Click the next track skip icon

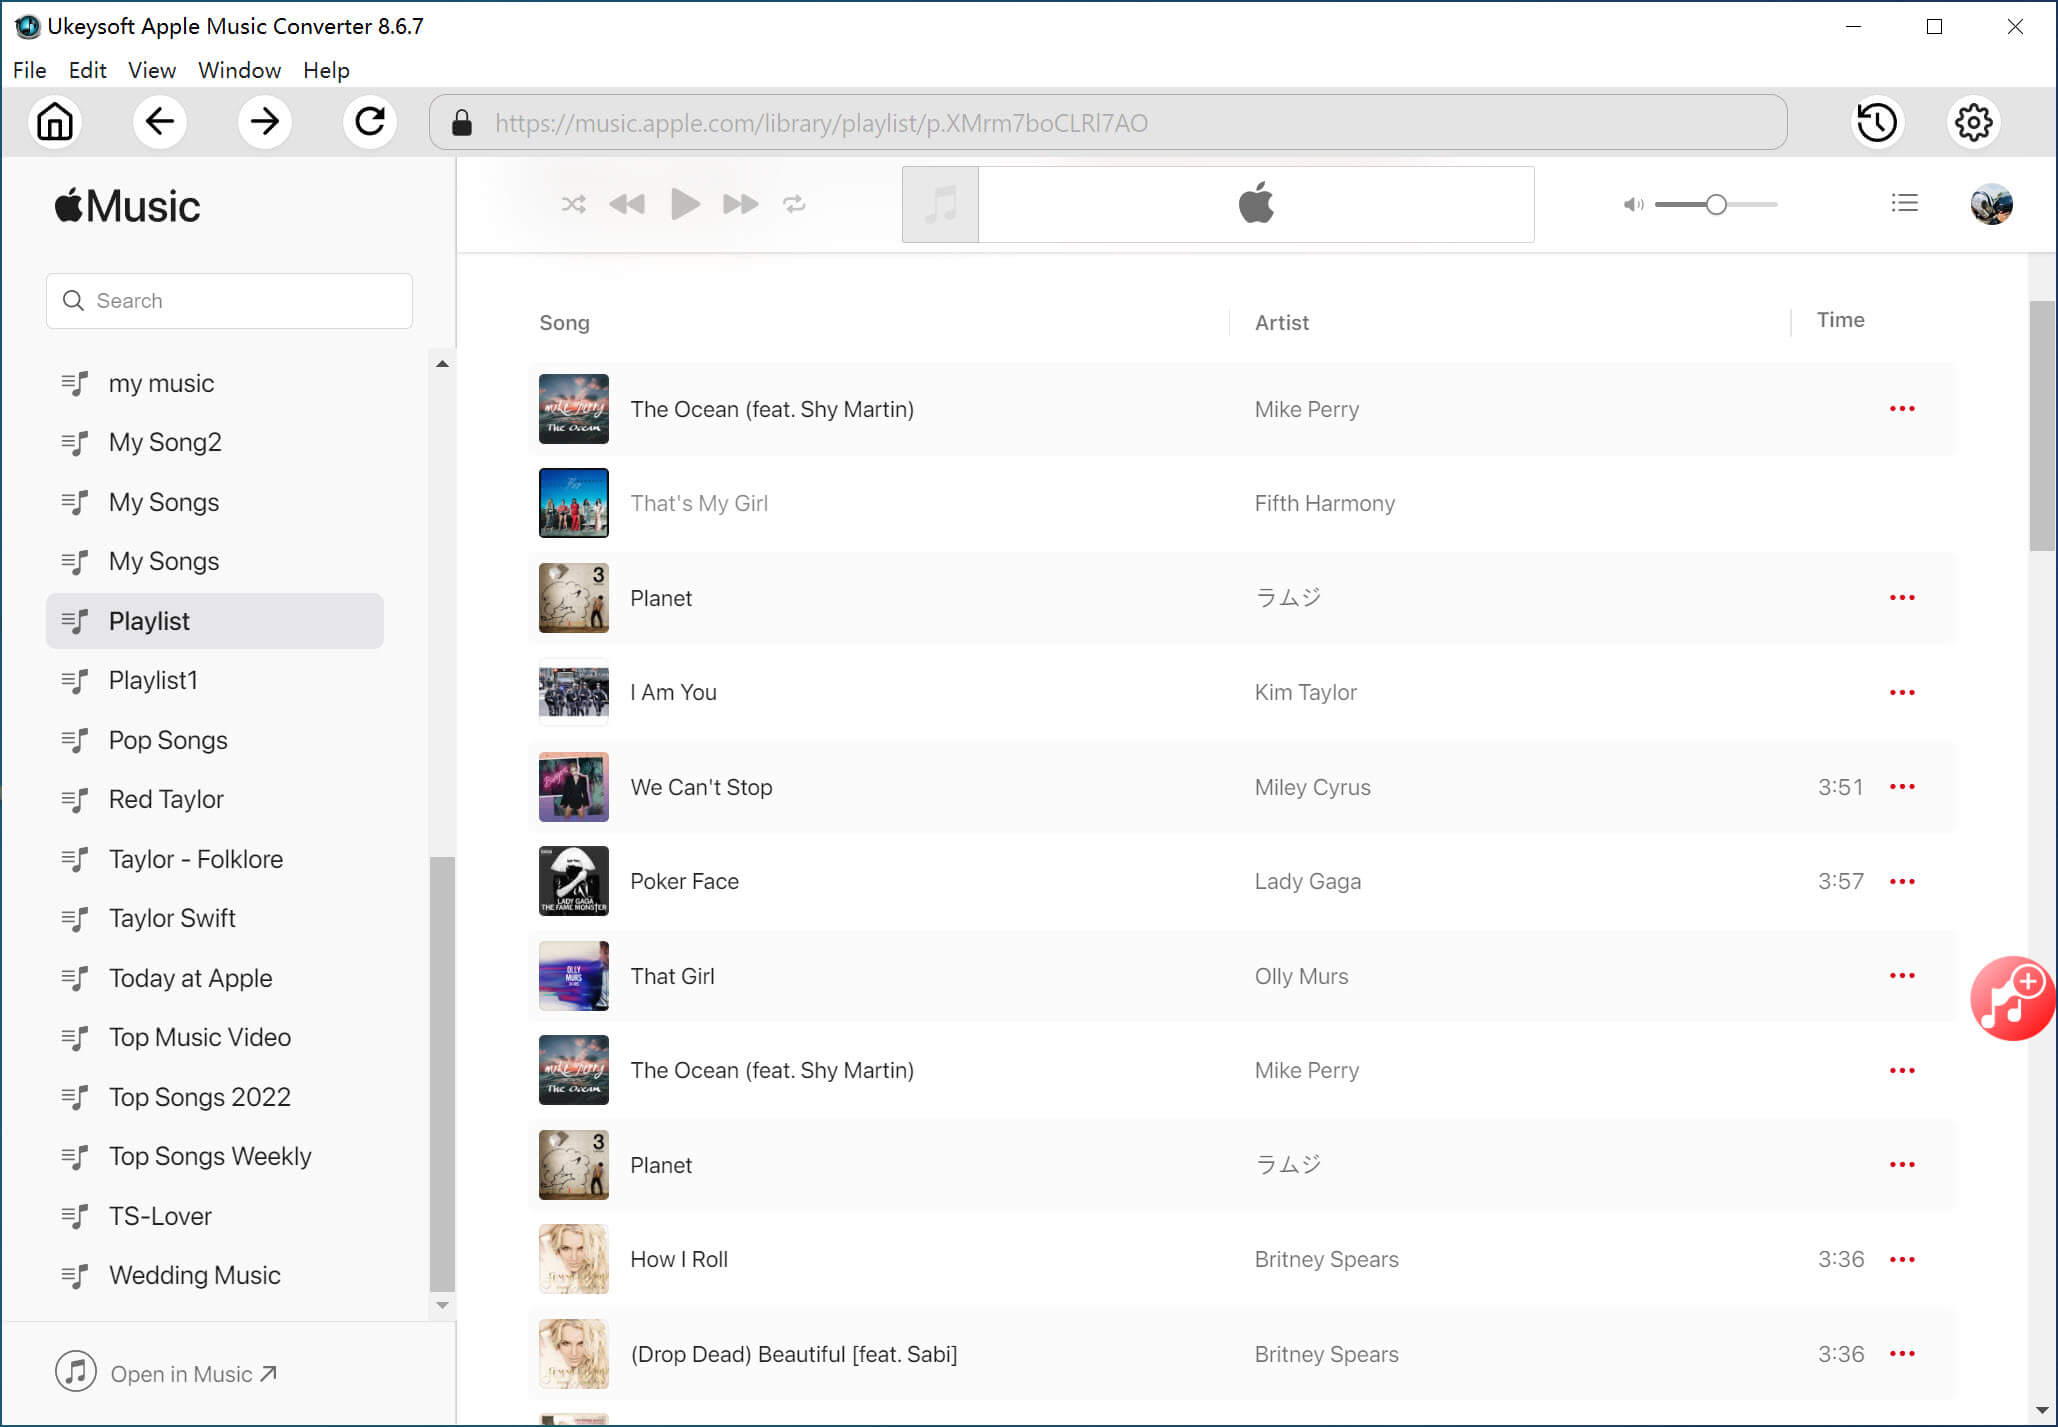738,203
